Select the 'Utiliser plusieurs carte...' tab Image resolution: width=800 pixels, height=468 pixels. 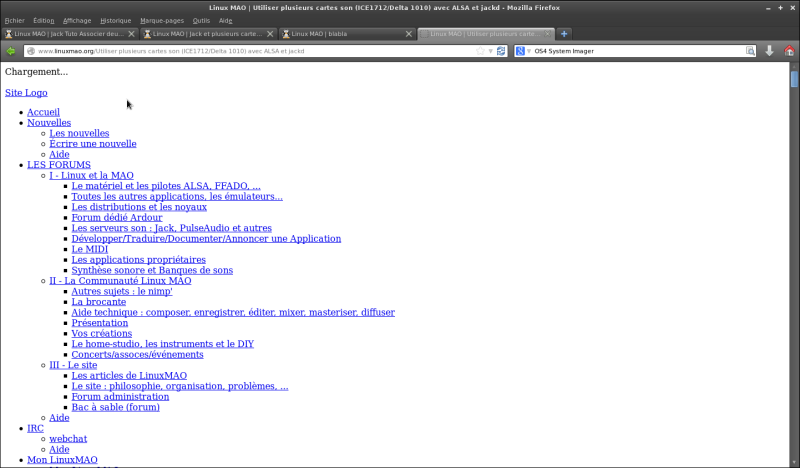(x=485, y=34)
